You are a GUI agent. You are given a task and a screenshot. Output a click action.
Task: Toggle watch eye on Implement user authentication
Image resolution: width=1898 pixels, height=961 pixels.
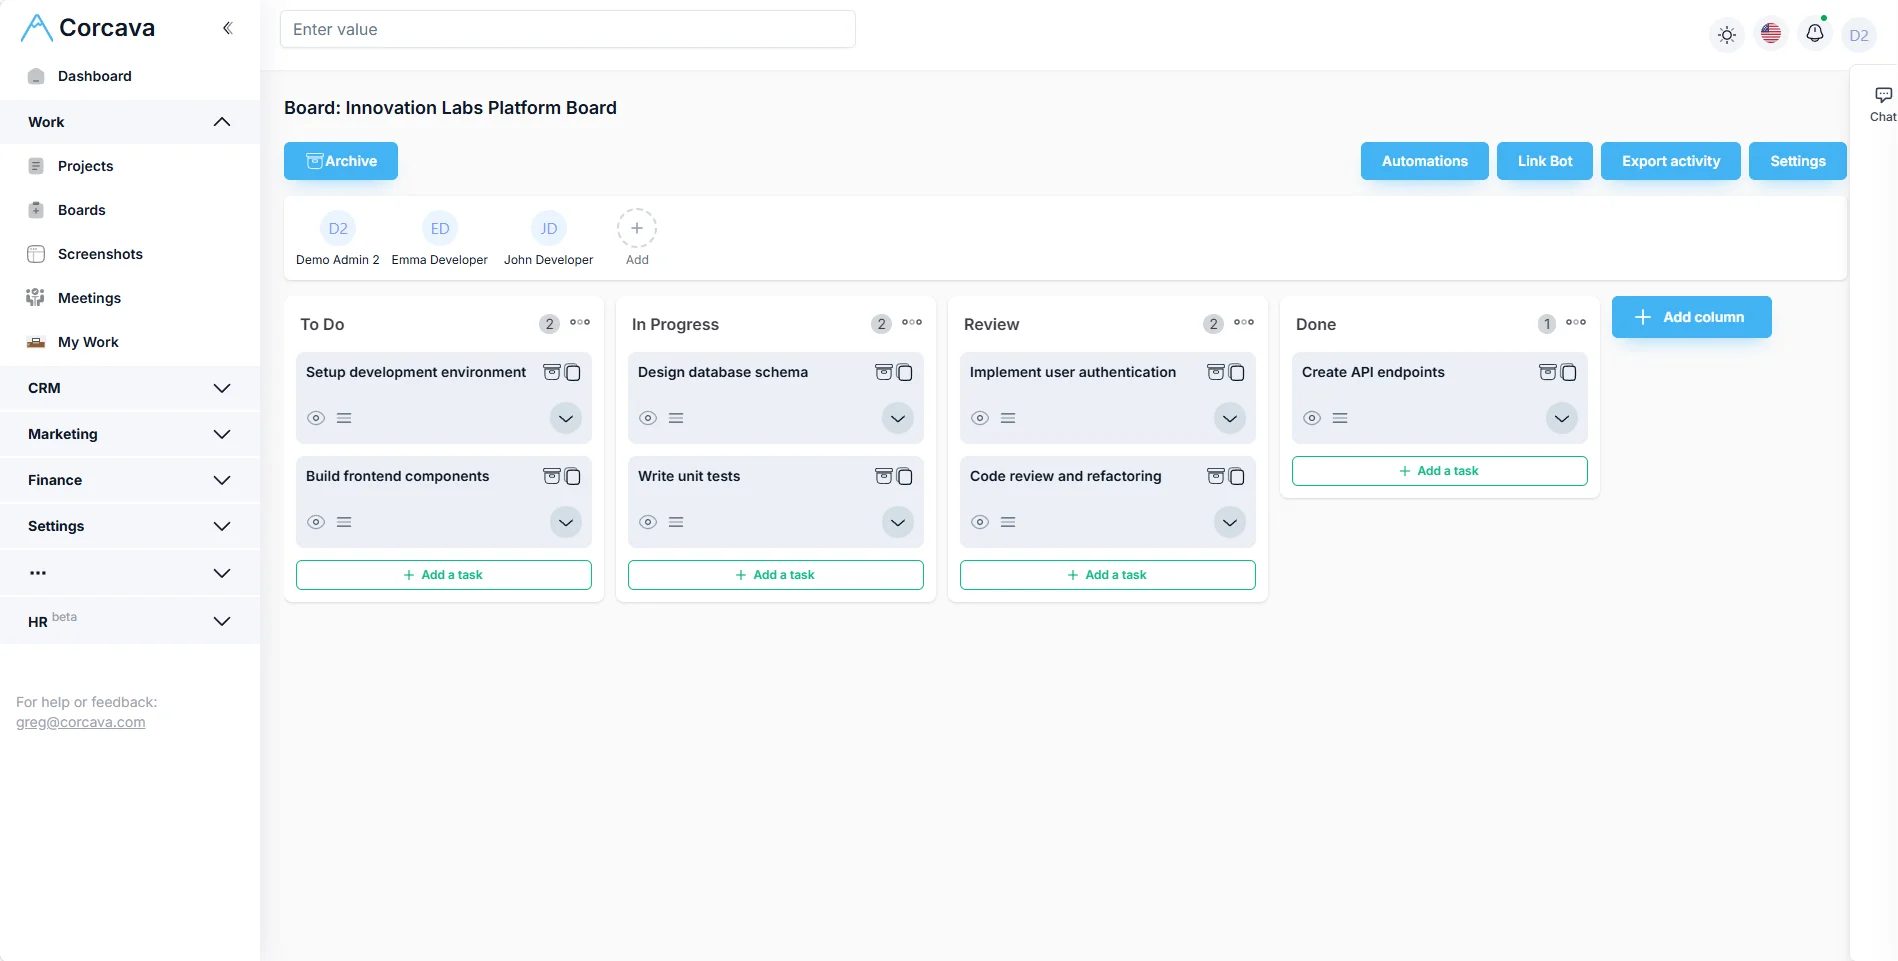979,418
